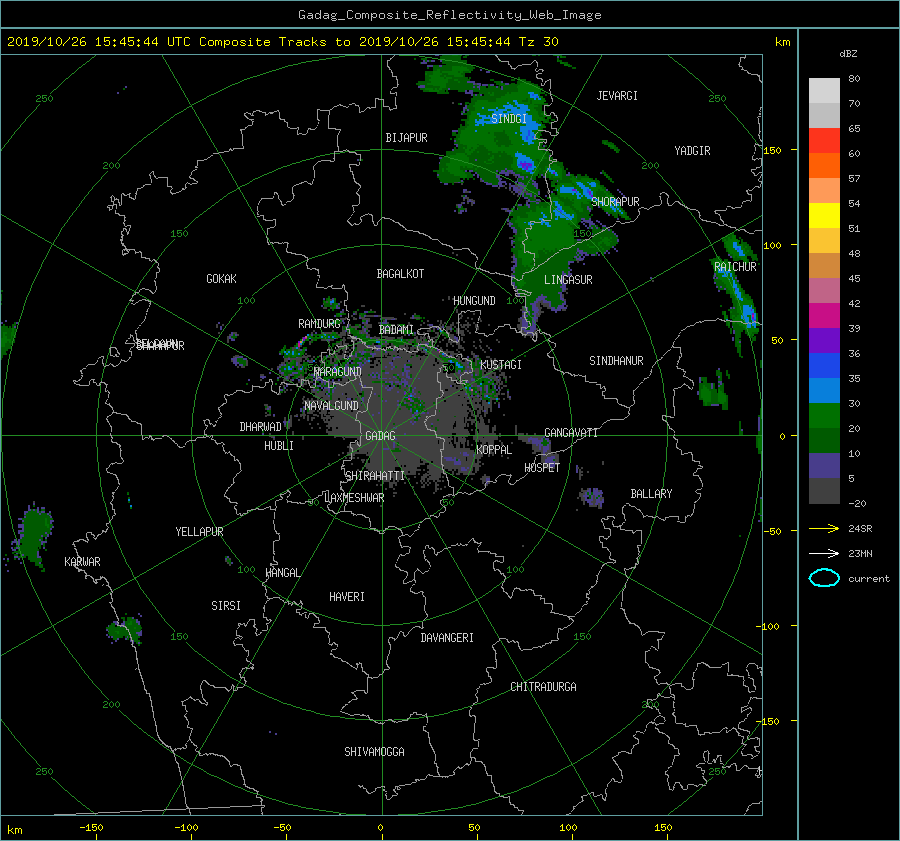Click the NAVALGUND city label
The width and height of the screenshot is (900, 841).
(331, 406)
